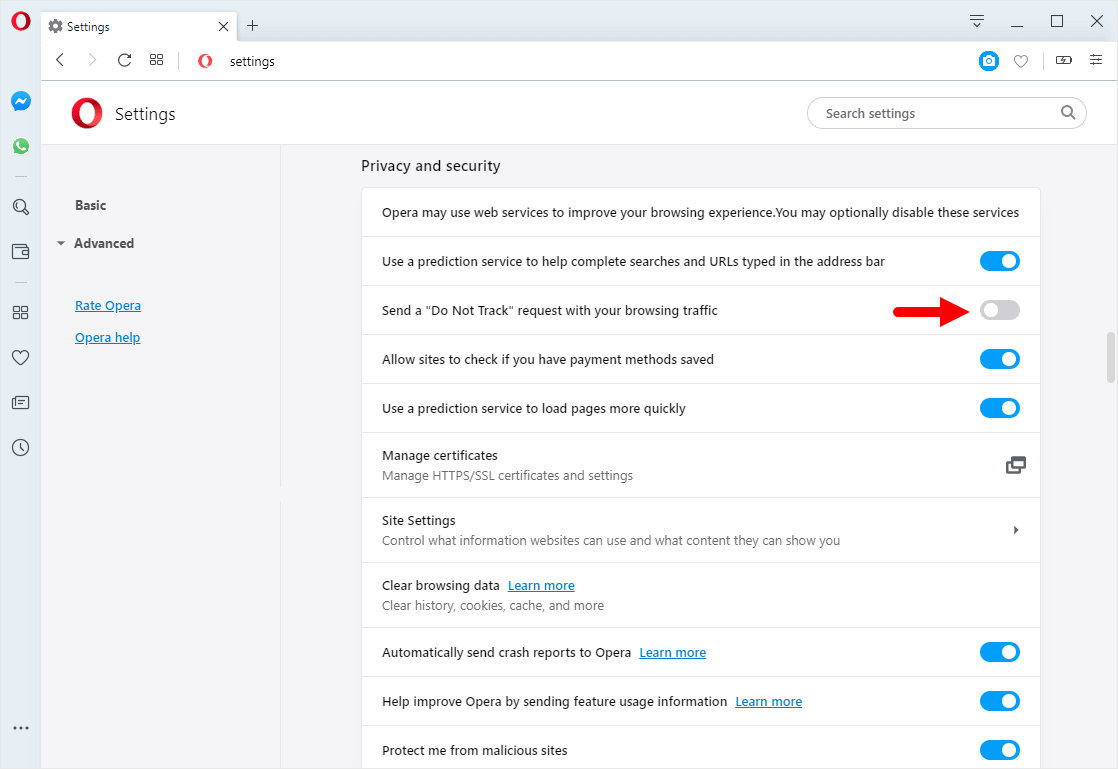Open Learn more about feature usage
The height and width of the screenshot is (769, 1118).
pyautogui.click(x=769, y=702)
